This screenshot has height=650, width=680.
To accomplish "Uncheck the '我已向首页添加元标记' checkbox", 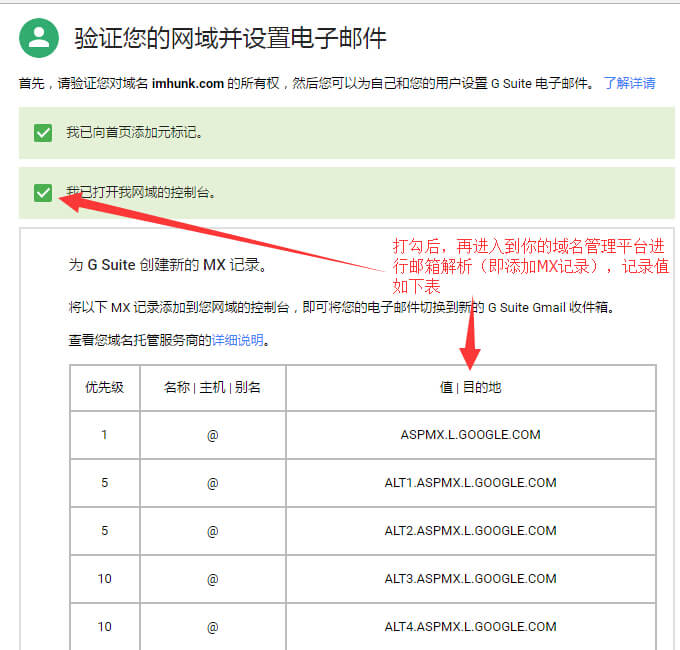I will [x=43, y=133].
